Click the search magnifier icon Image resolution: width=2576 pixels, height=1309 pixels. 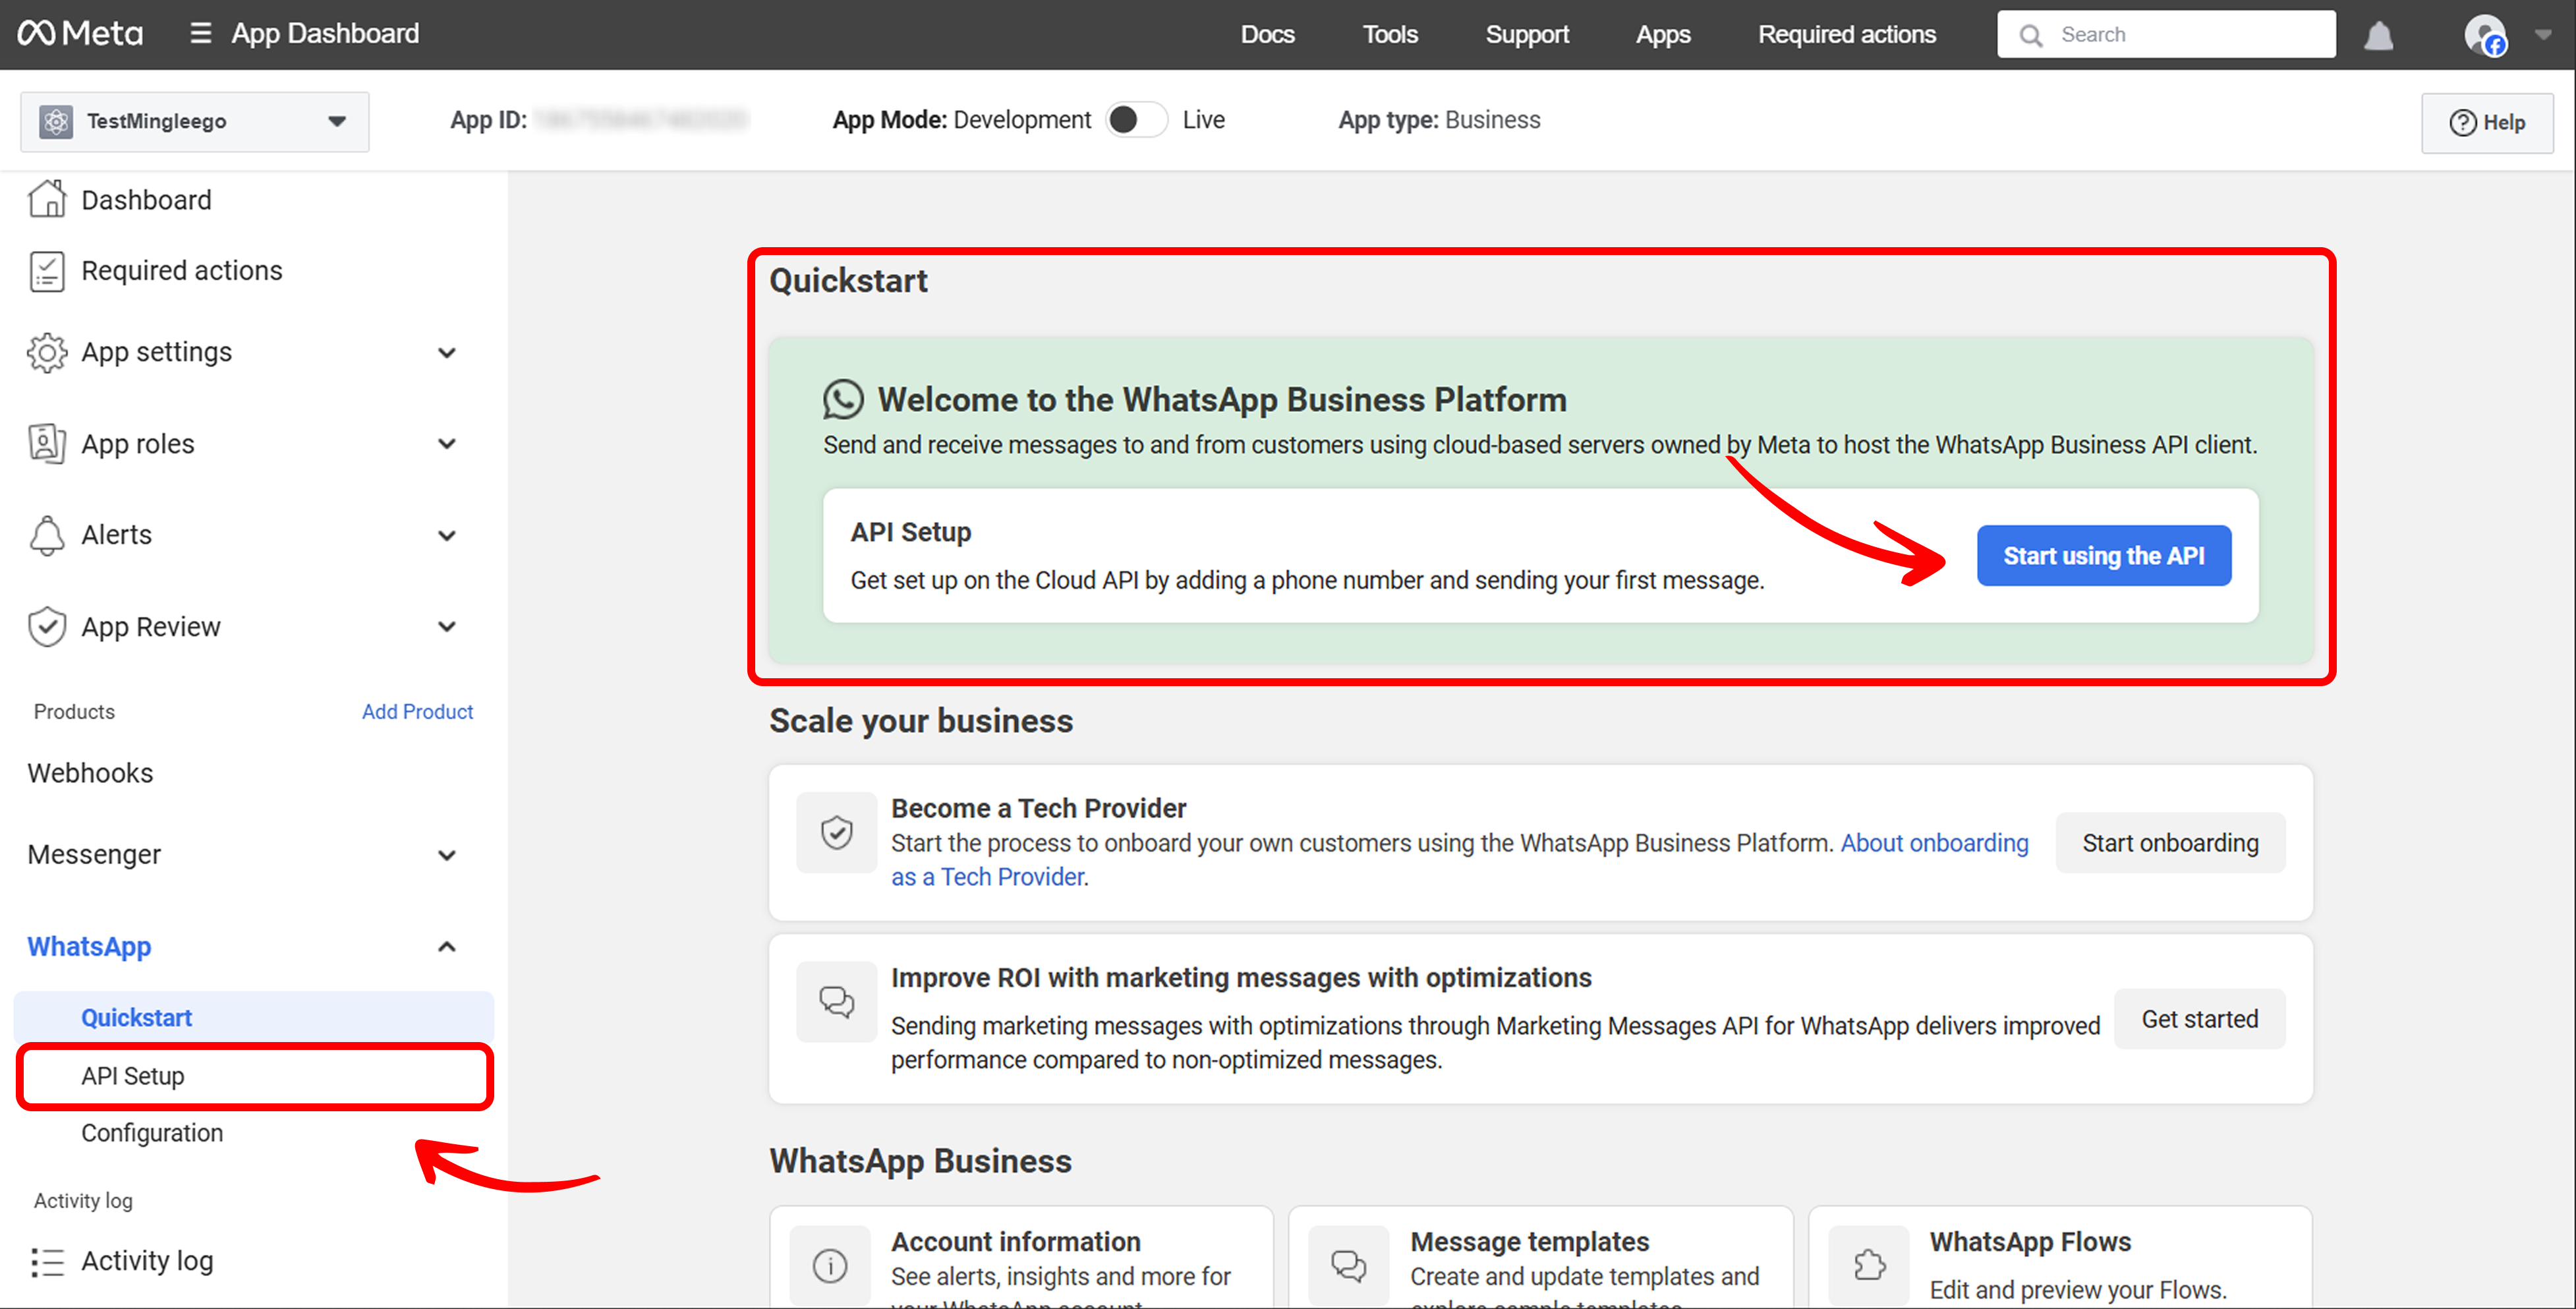click(2031, 35)
